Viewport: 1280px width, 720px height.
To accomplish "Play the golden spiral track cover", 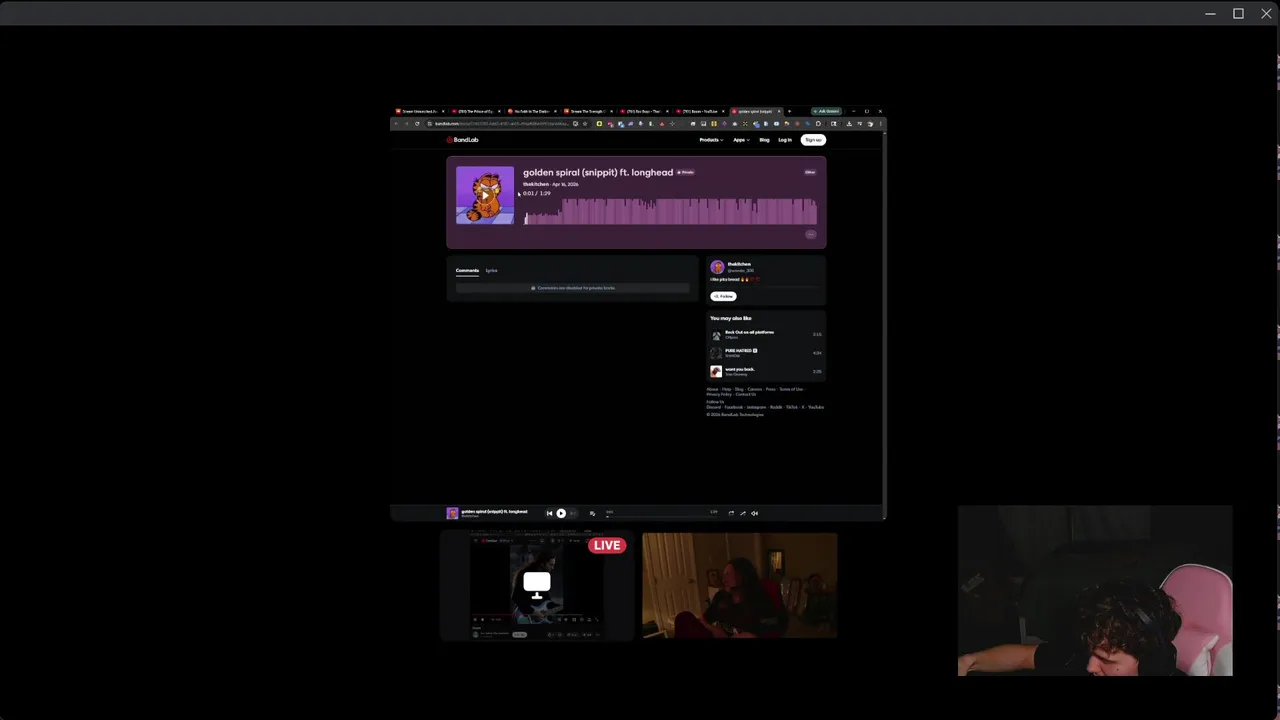I will click(x=485, y=195).
